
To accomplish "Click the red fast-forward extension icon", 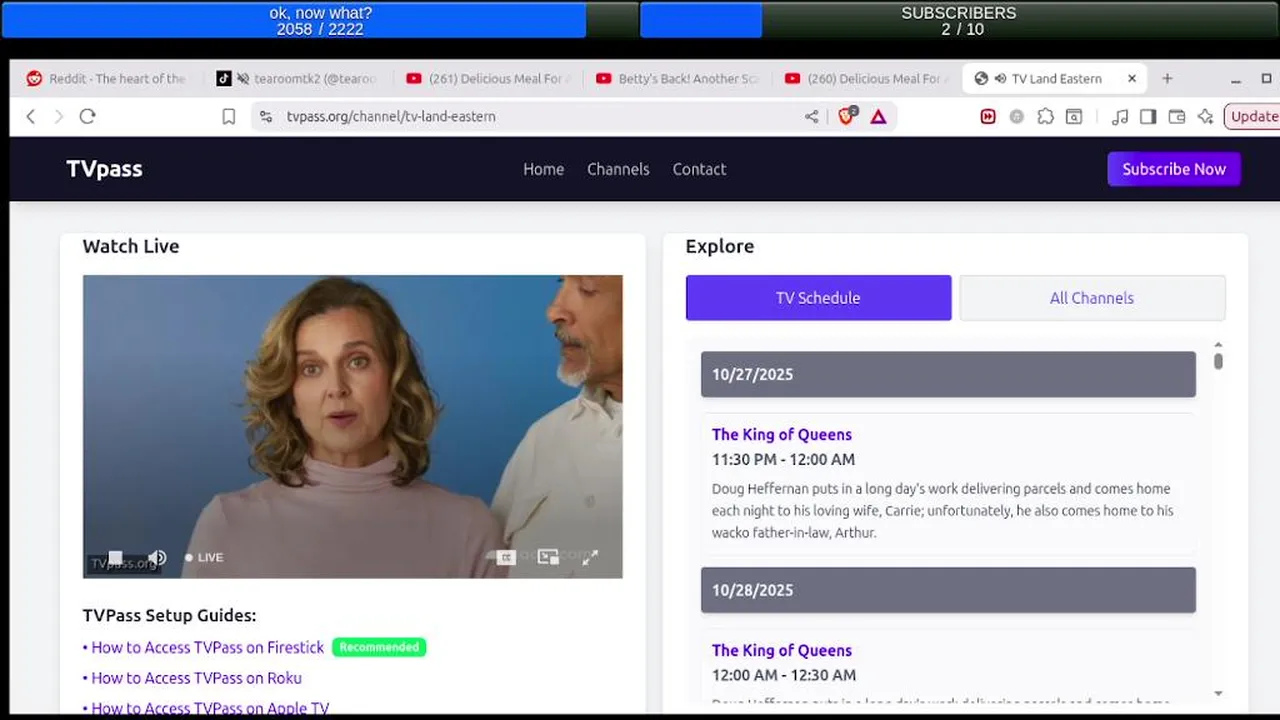I will [x=988, y=116].
